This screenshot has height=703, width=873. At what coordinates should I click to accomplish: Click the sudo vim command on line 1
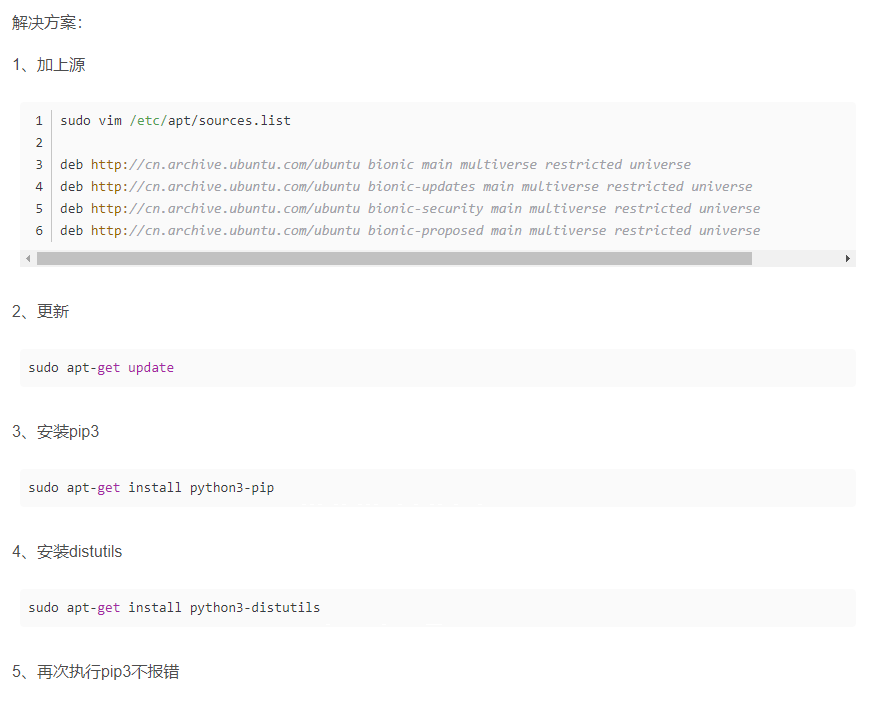pos(88,120)
